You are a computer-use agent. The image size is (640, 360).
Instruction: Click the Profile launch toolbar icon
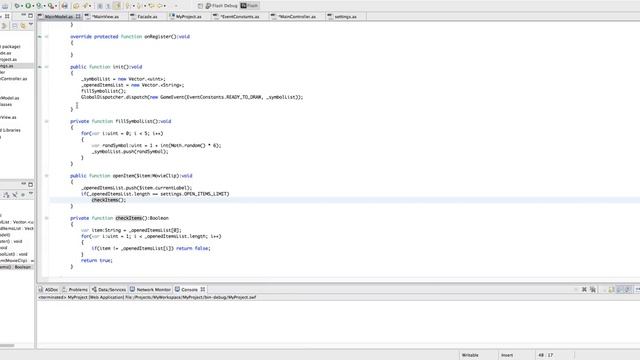click(39, 6)
